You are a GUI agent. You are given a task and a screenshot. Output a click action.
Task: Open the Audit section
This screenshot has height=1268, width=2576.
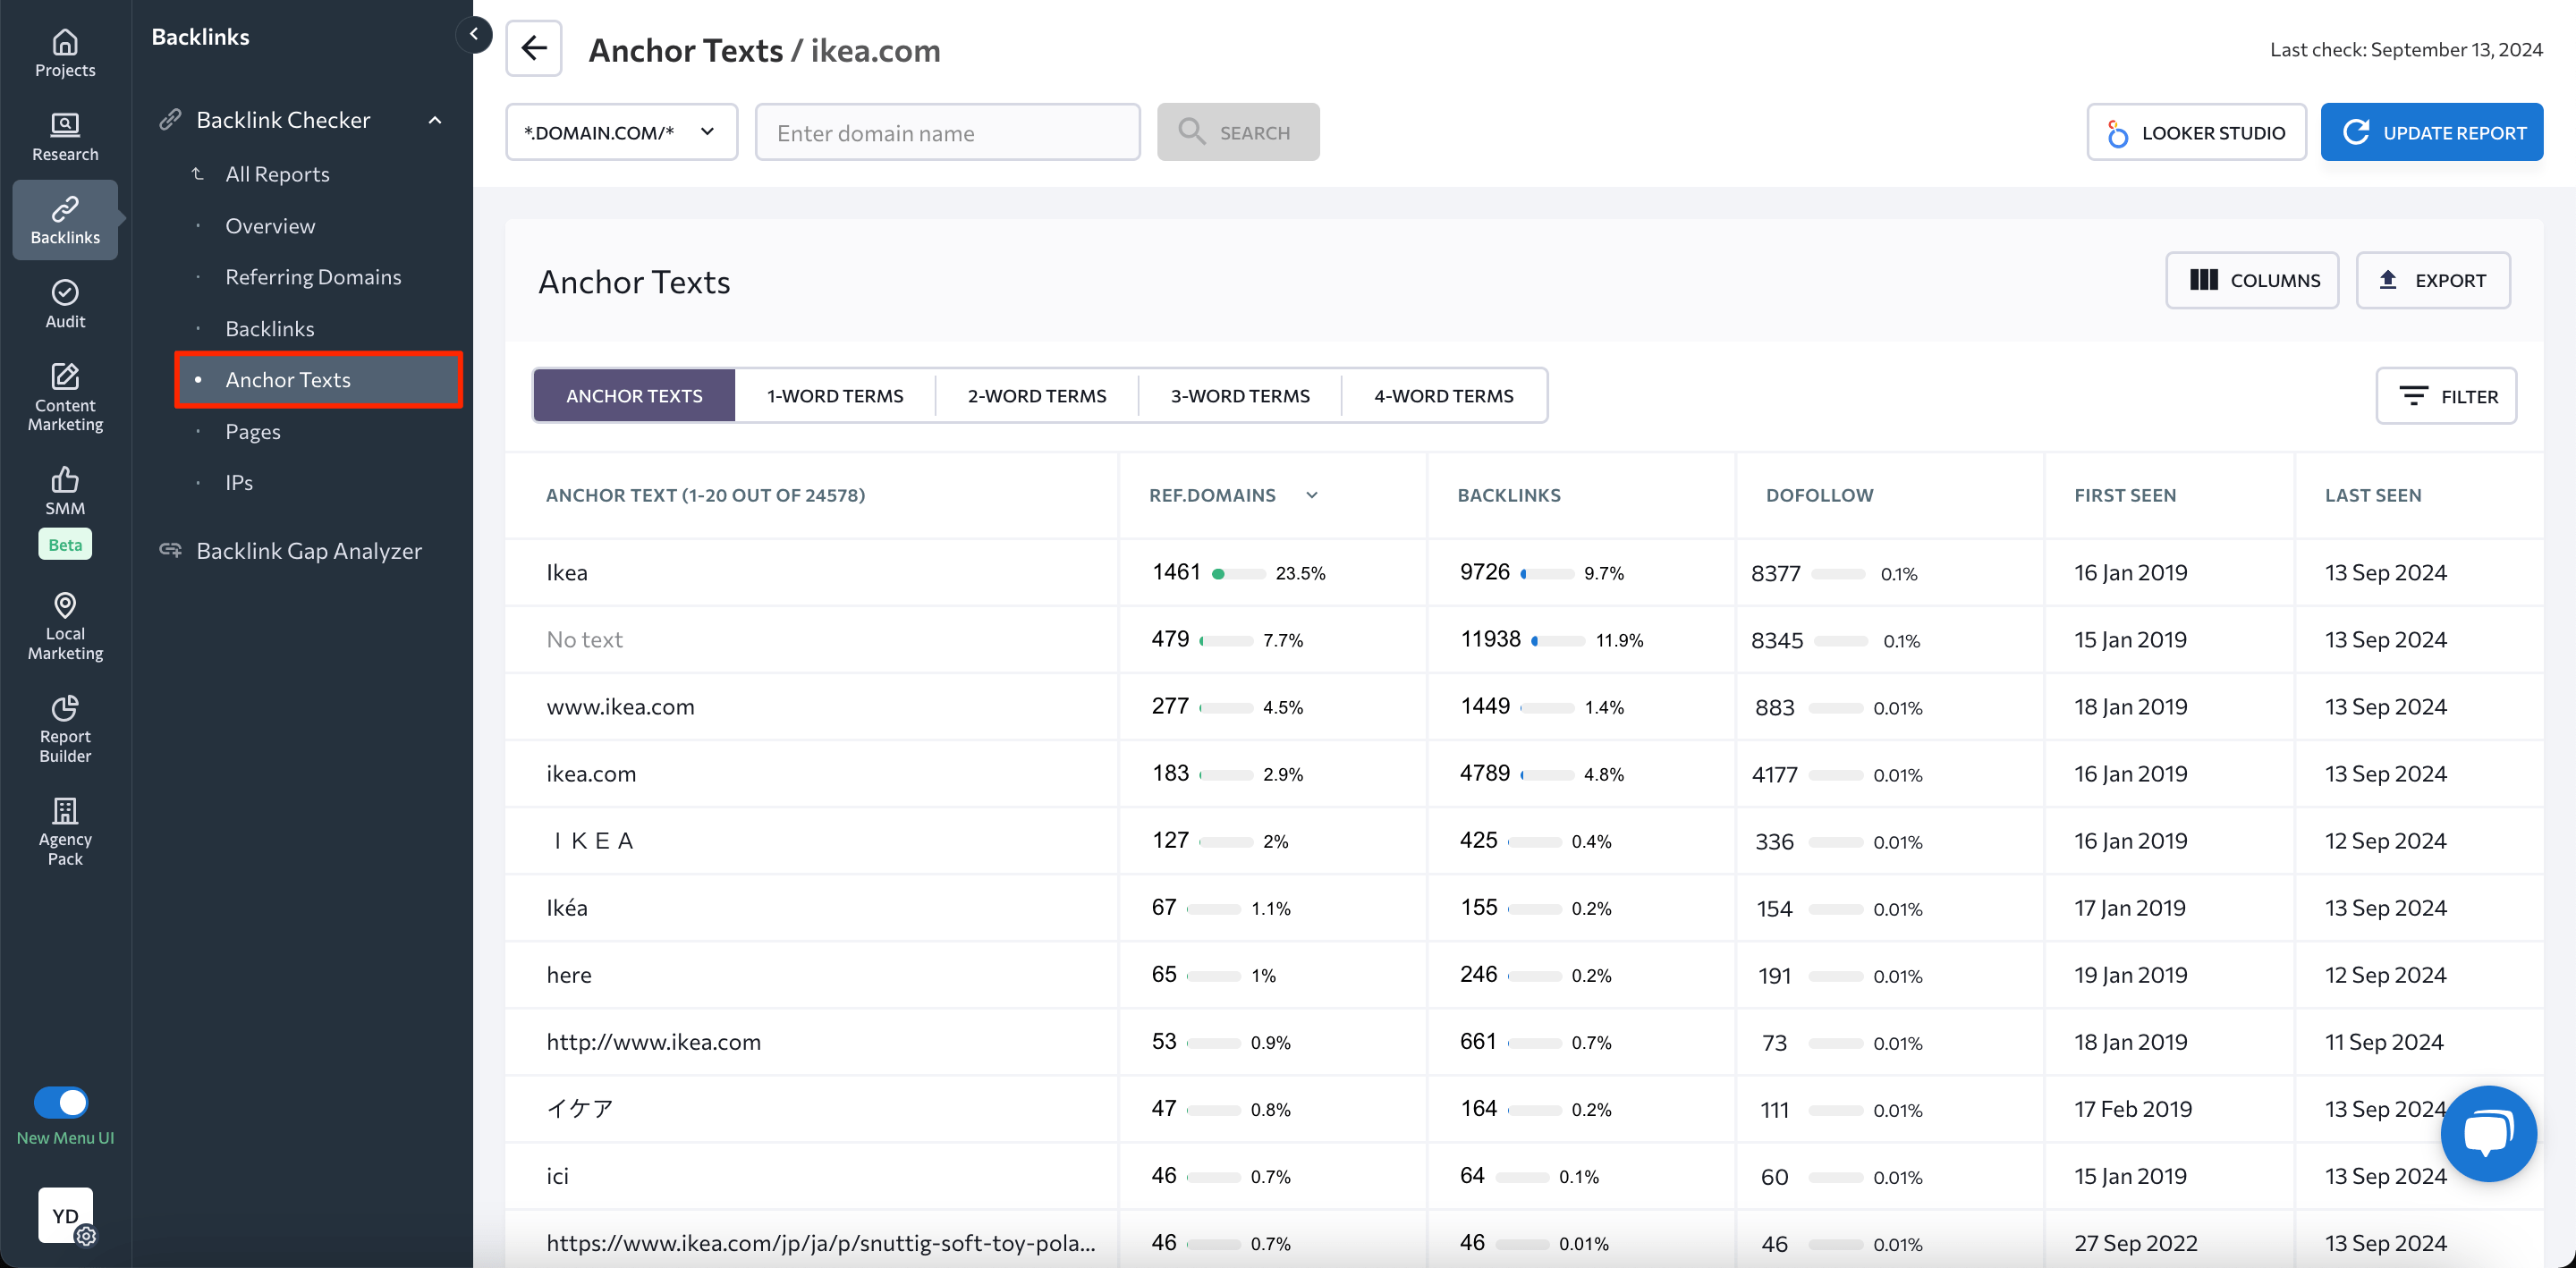point(65,304)
